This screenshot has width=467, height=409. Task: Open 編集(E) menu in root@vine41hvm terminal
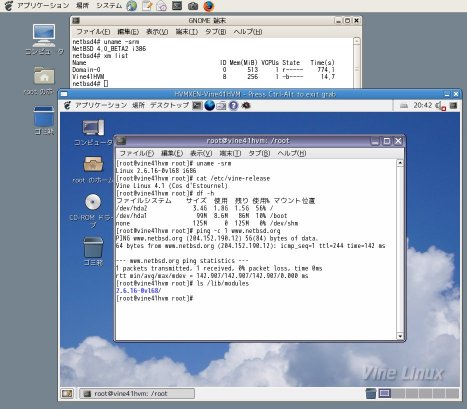click(x=172, y=153)
